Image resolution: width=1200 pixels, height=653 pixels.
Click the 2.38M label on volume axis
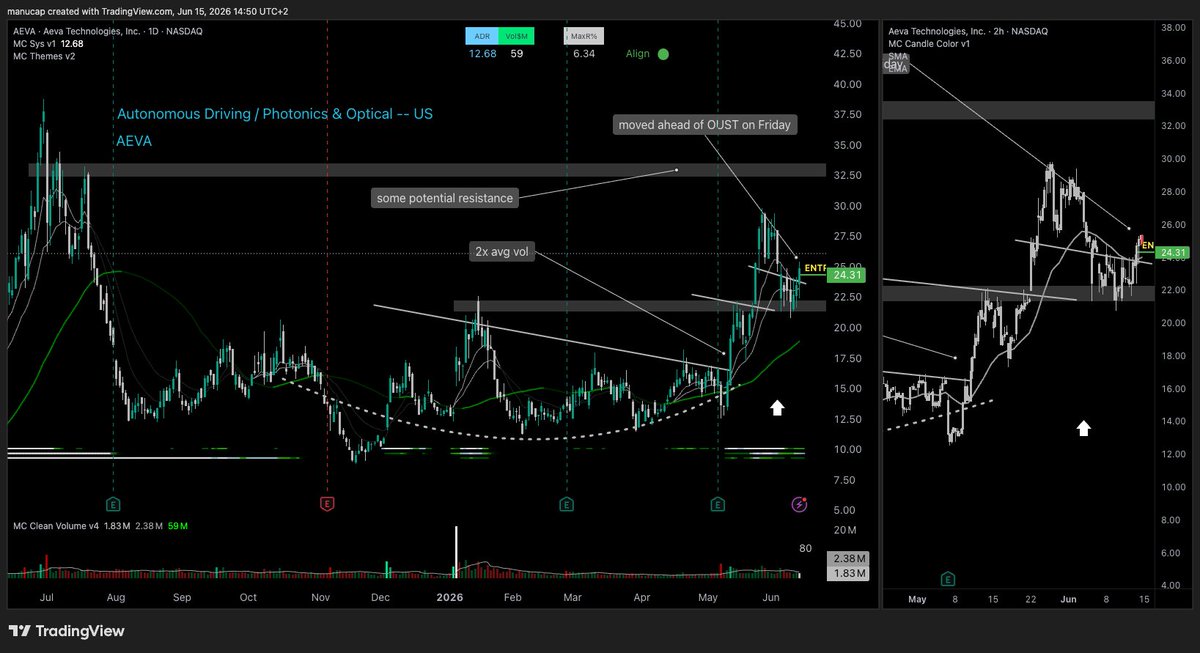(847, 558)
